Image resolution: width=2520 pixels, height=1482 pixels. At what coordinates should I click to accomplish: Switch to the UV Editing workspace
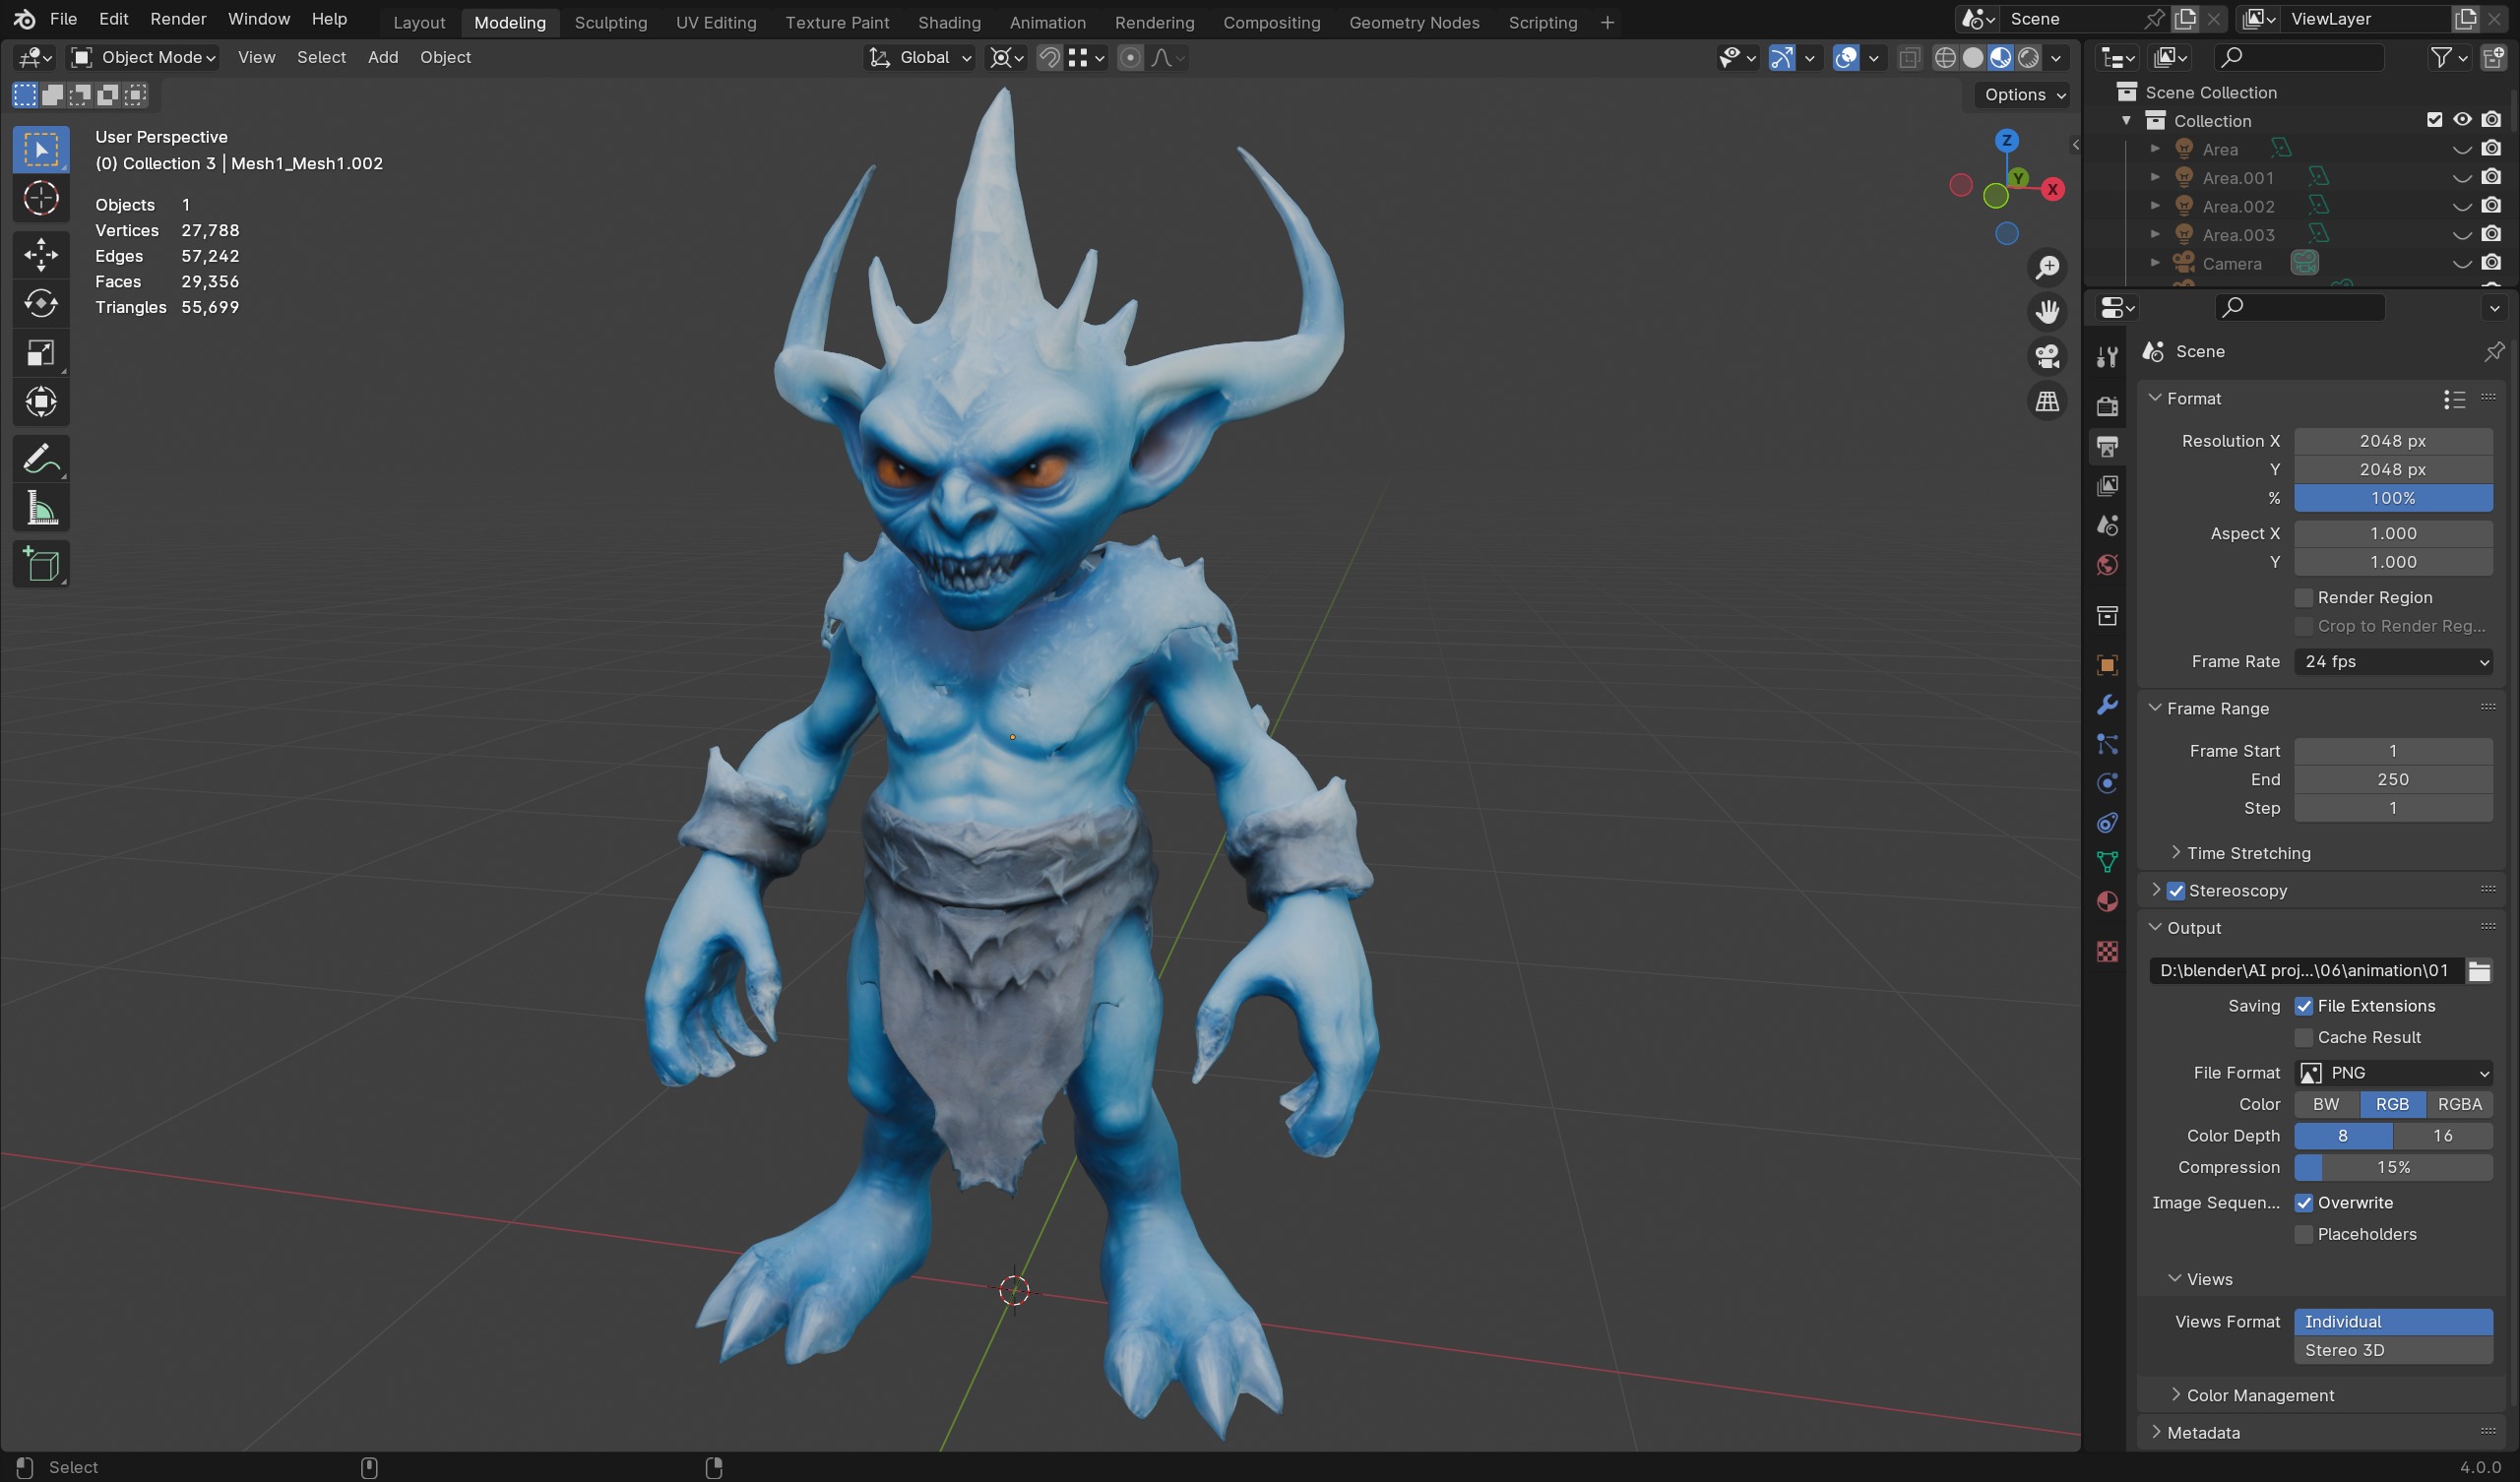pos(716,22)
